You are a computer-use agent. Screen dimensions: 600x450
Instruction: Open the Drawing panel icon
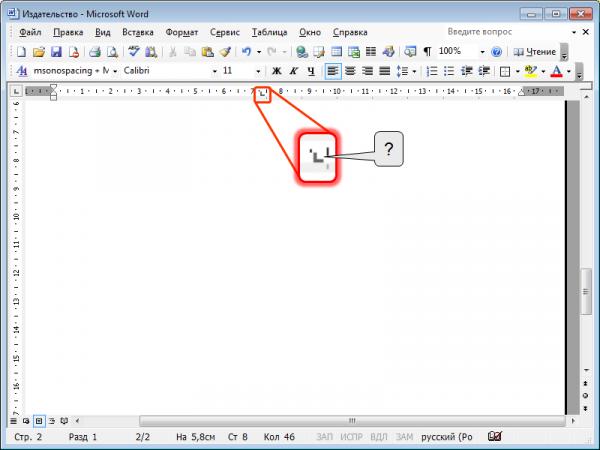click(388, 52)
